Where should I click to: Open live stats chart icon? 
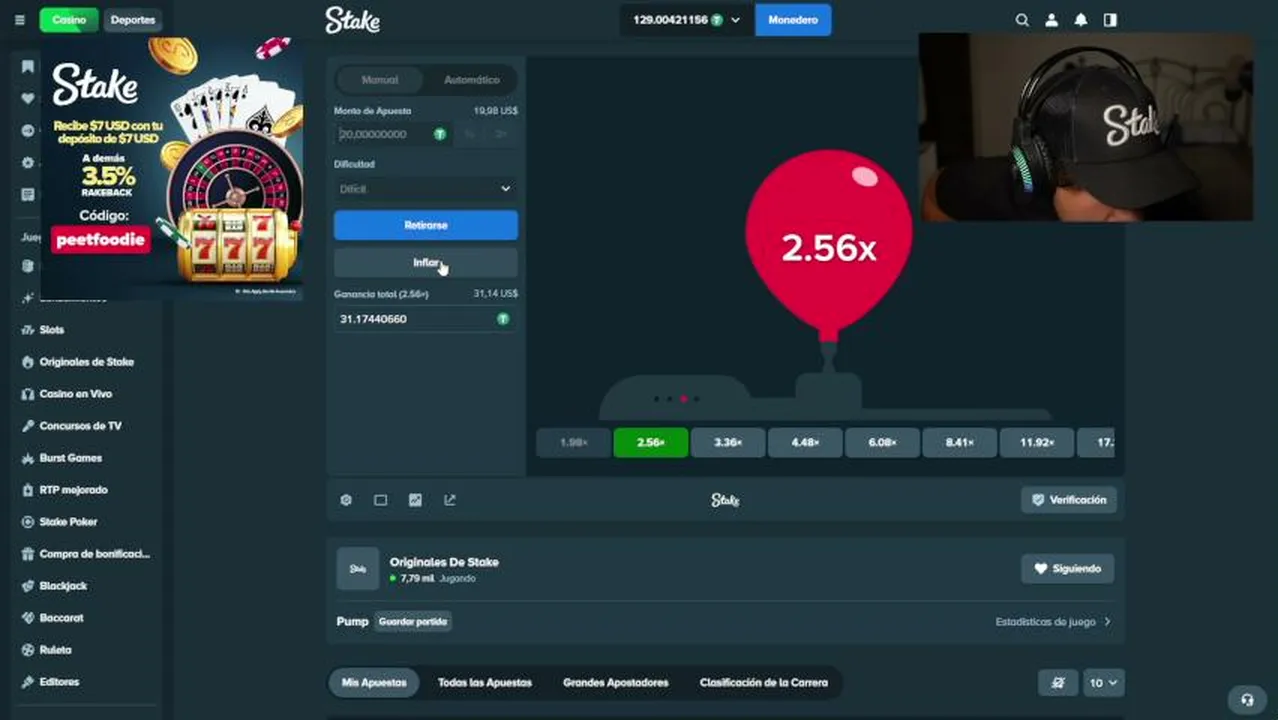pyautogui.click(x=415, y=500)
